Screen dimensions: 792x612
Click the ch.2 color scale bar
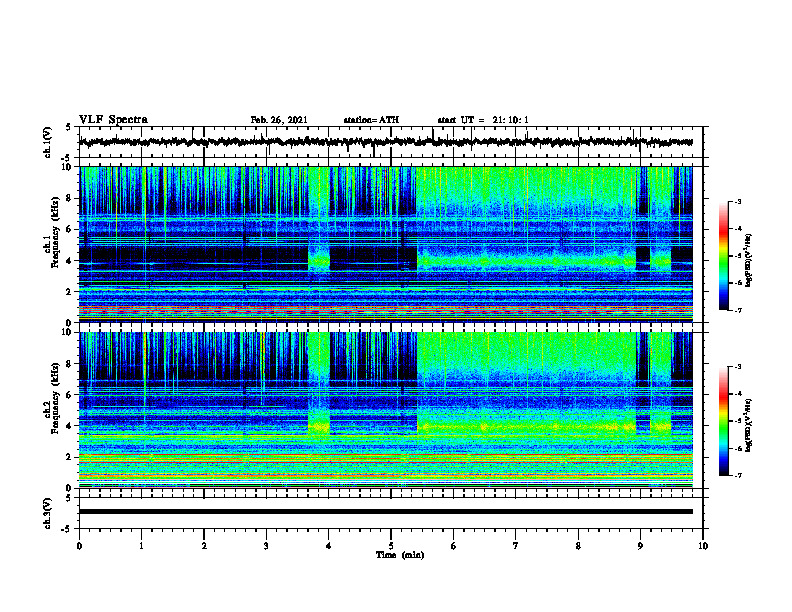pyautogui.click(x=724, y=421)
